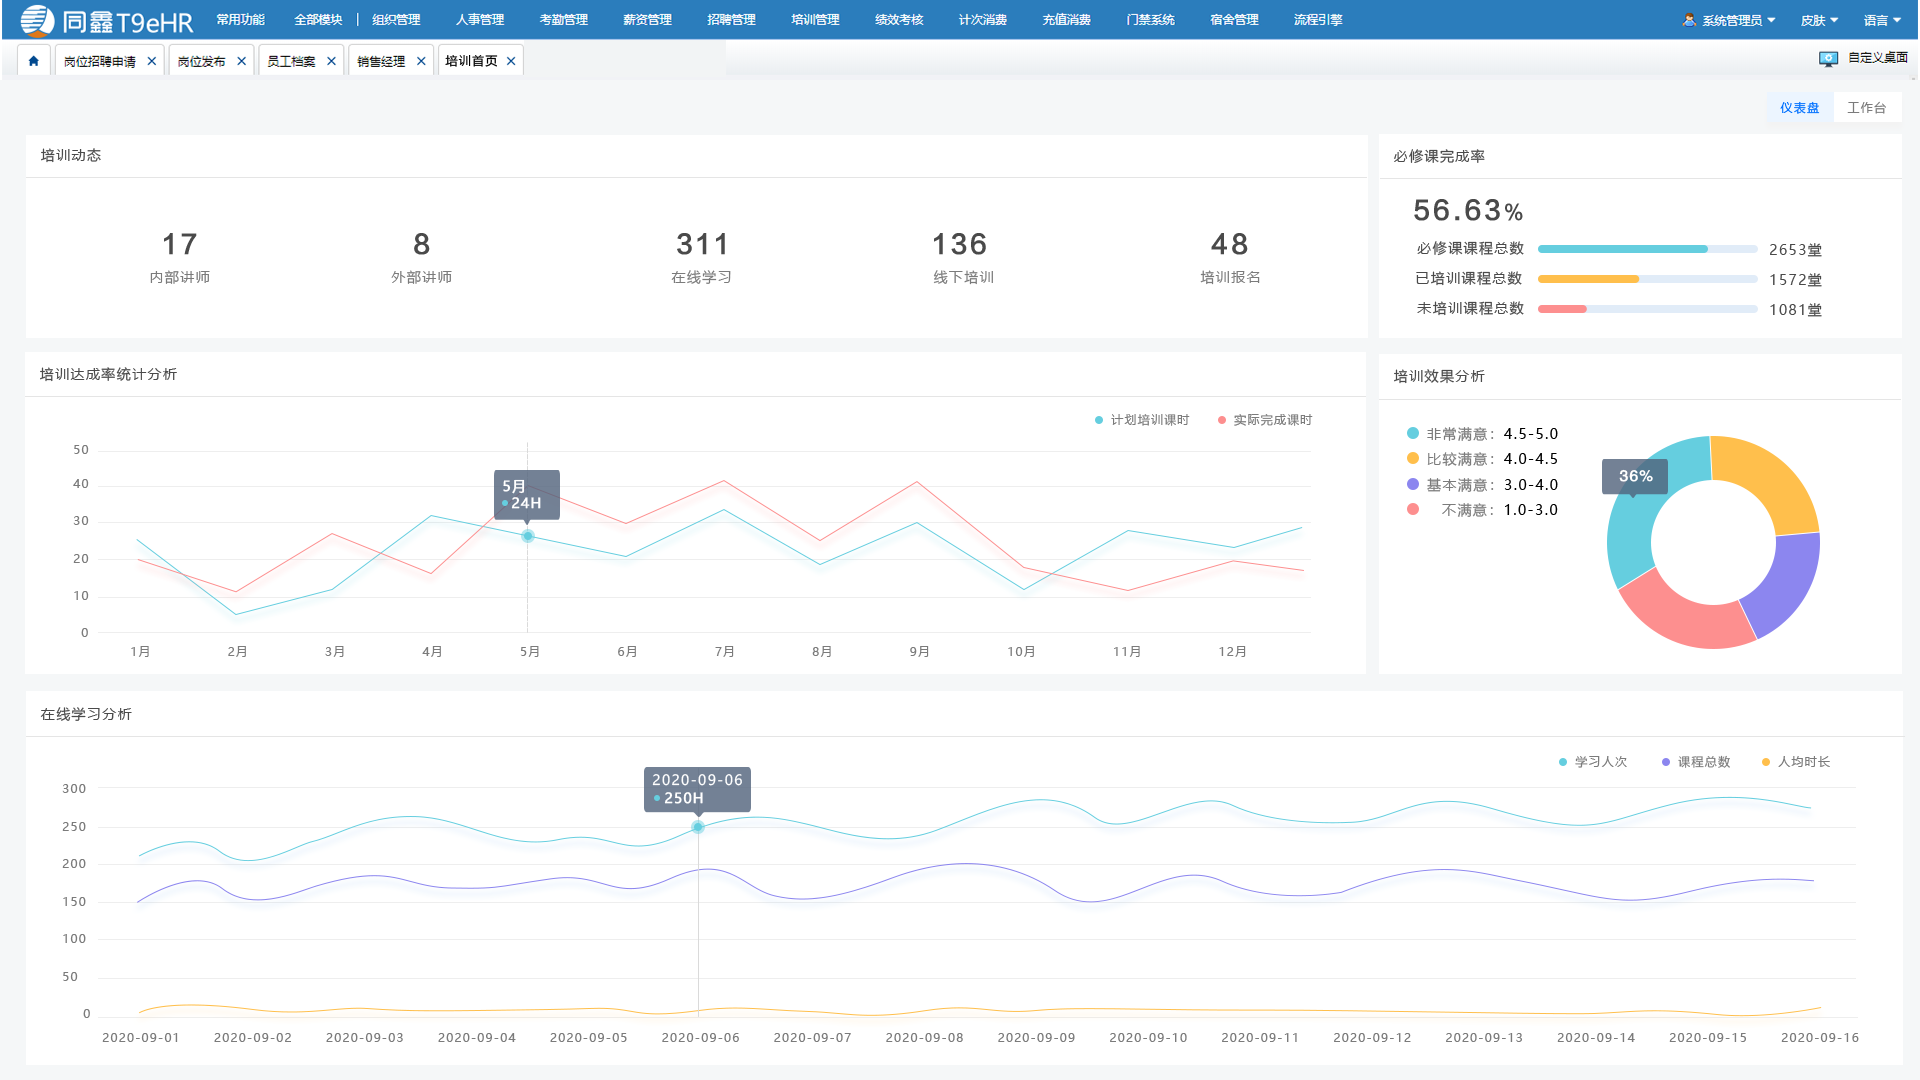Select the 仪表盘 view button

pyautogui.click(x=1799, y=108)
